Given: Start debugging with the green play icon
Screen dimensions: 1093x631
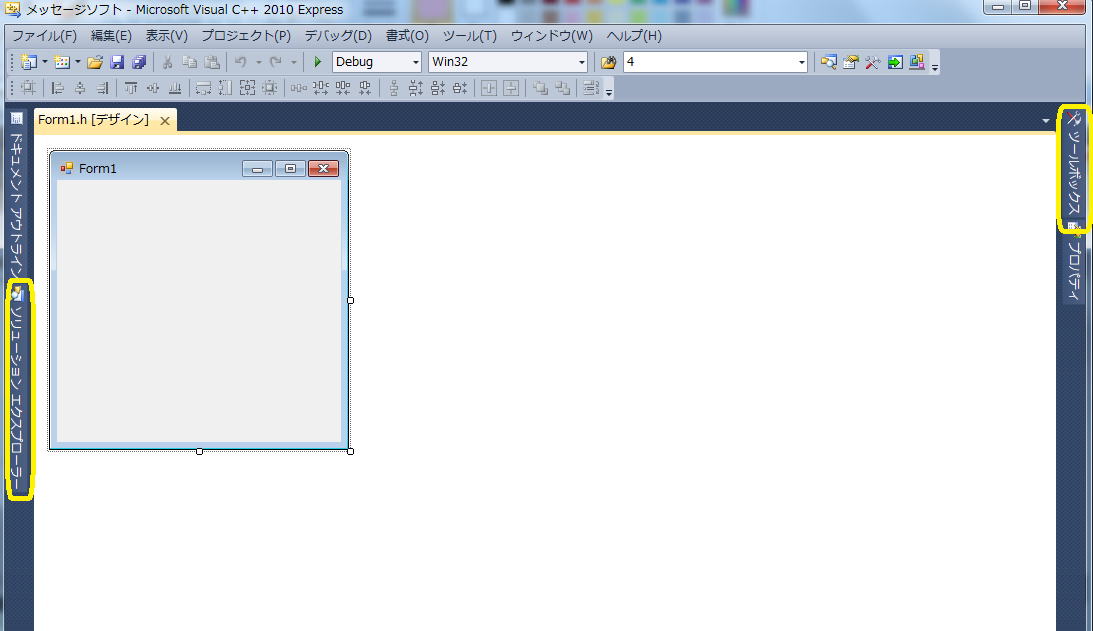Looking at the screenshot, I should click(x=318, y=62).
